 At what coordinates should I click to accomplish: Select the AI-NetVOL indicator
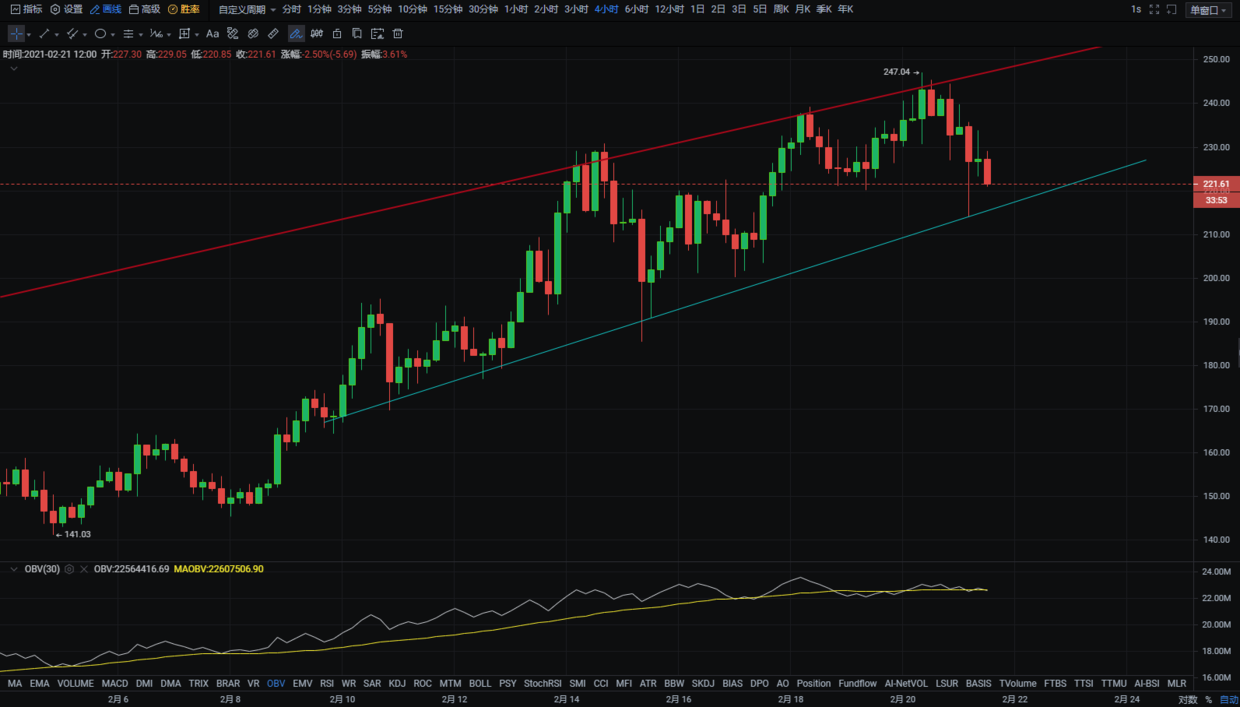906,684
